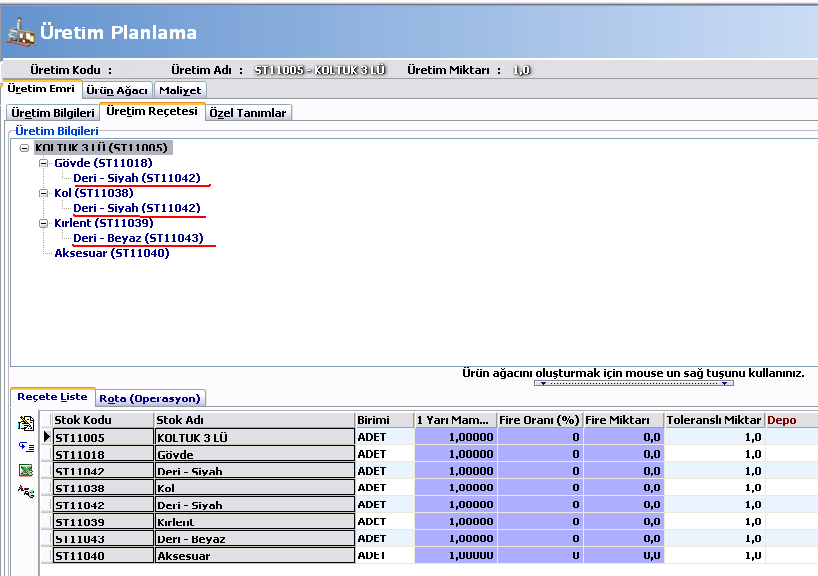Select Deri - Siyah (ST11042) under Gövde
Viewport: 818px width, 576px height.
[137, 178]
